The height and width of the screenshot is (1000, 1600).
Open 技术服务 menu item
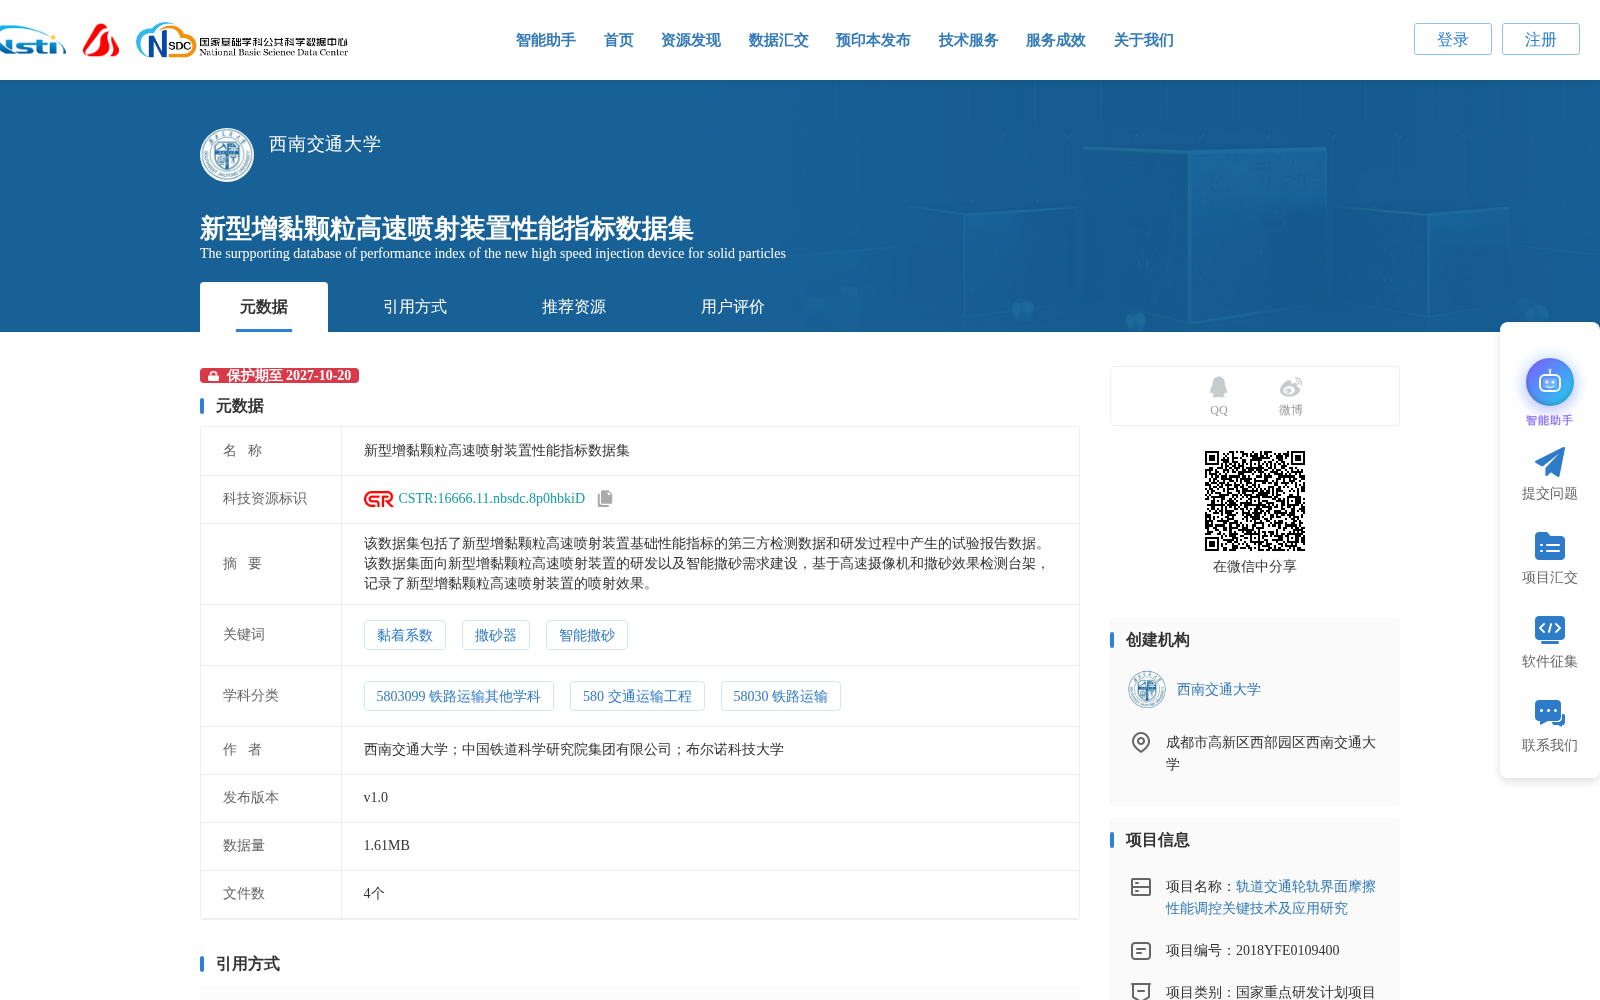969,40
